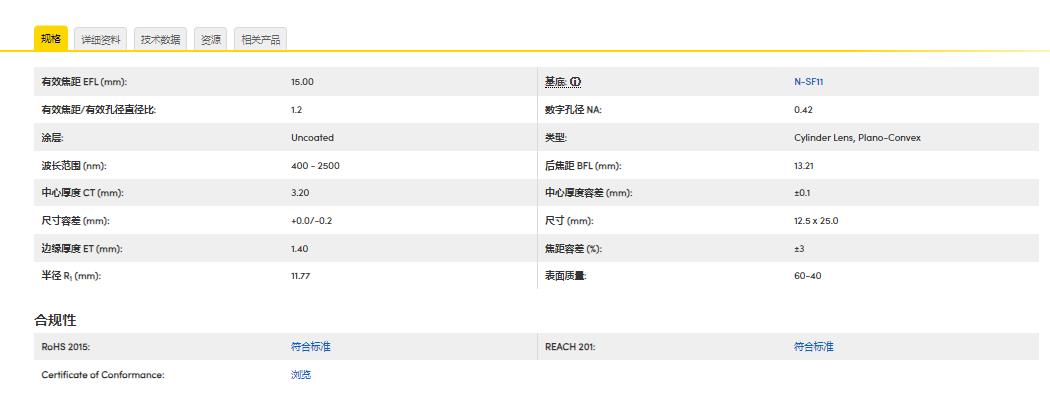Click the surface quality 60-40 value
The width and height of the screenshot is (1050, 418).
point(807,276)
